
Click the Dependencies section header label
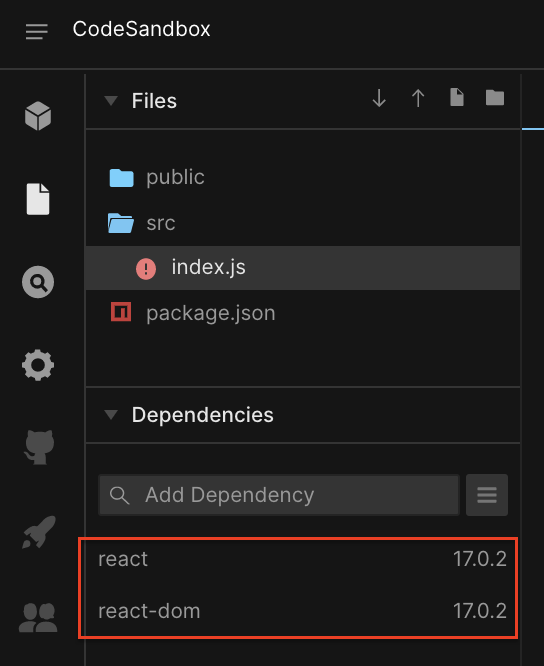click(x=203, y=415)
